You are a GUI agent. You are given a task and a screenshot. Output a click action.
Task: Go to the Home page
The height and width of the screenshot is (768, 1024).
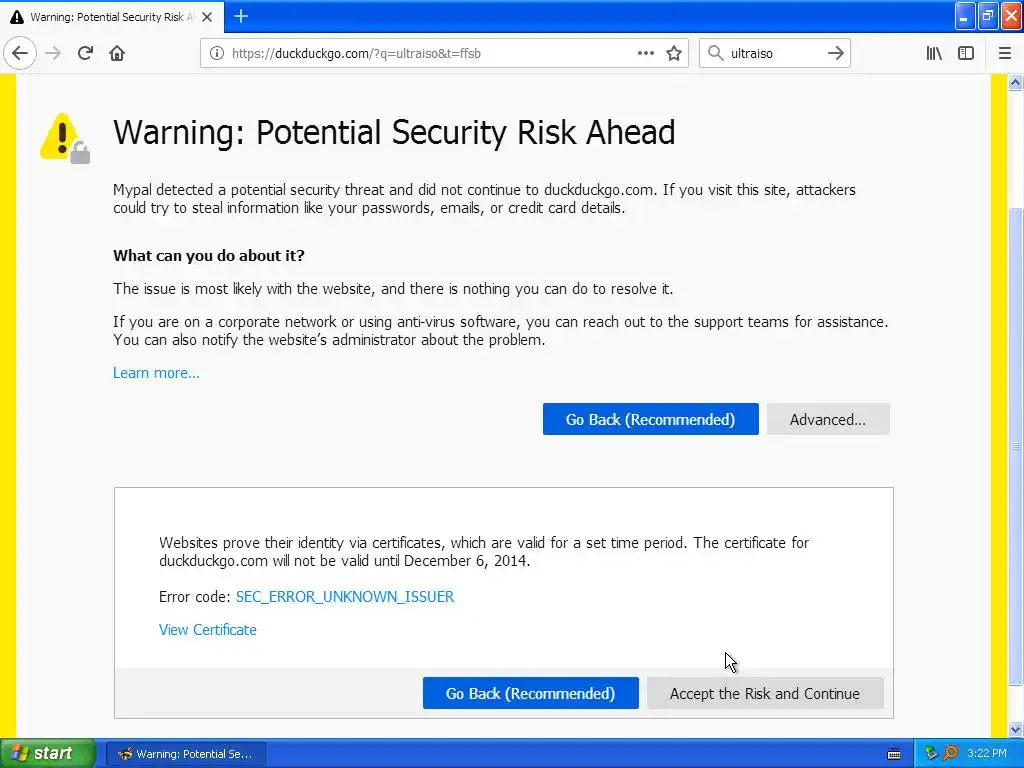pyautogui.click(x=117, y=53)
